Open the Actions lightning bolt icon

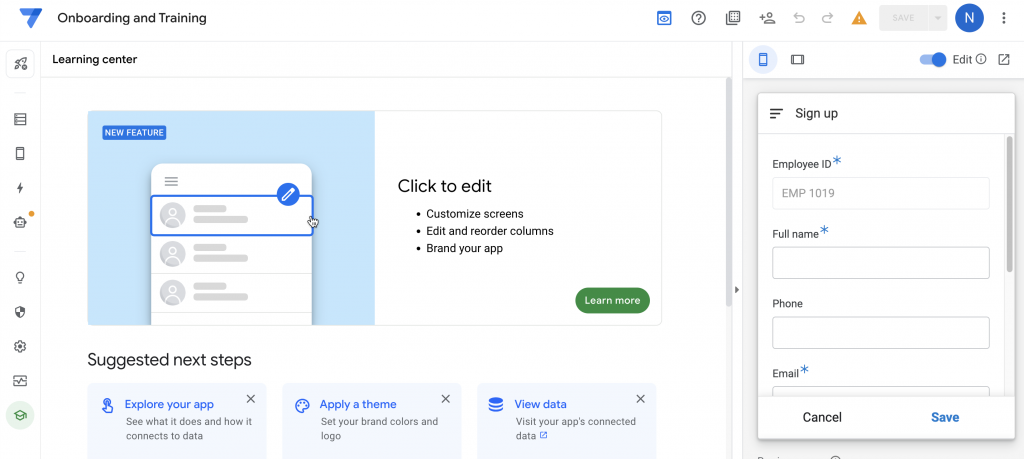click(20, 188)
